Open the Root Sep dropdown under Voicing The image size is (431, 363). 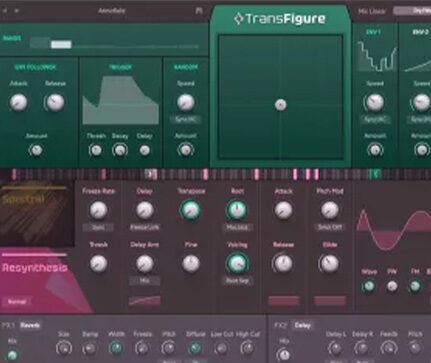click(x=237, y=281)
